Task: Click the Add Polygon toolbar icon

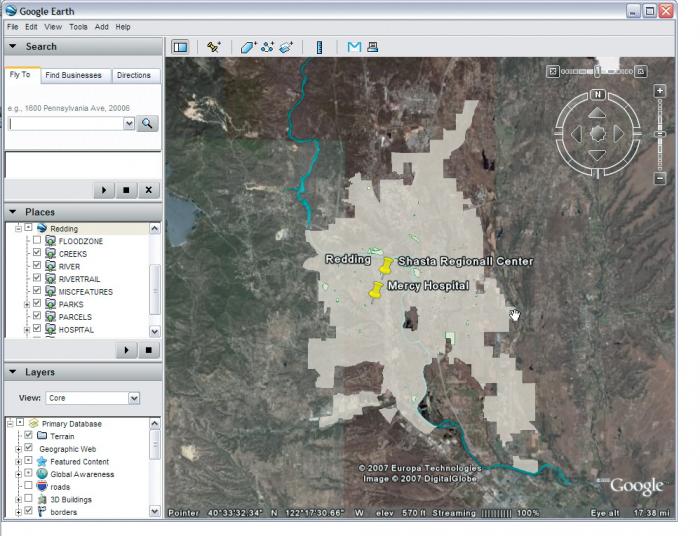Action: coord(248,47)
